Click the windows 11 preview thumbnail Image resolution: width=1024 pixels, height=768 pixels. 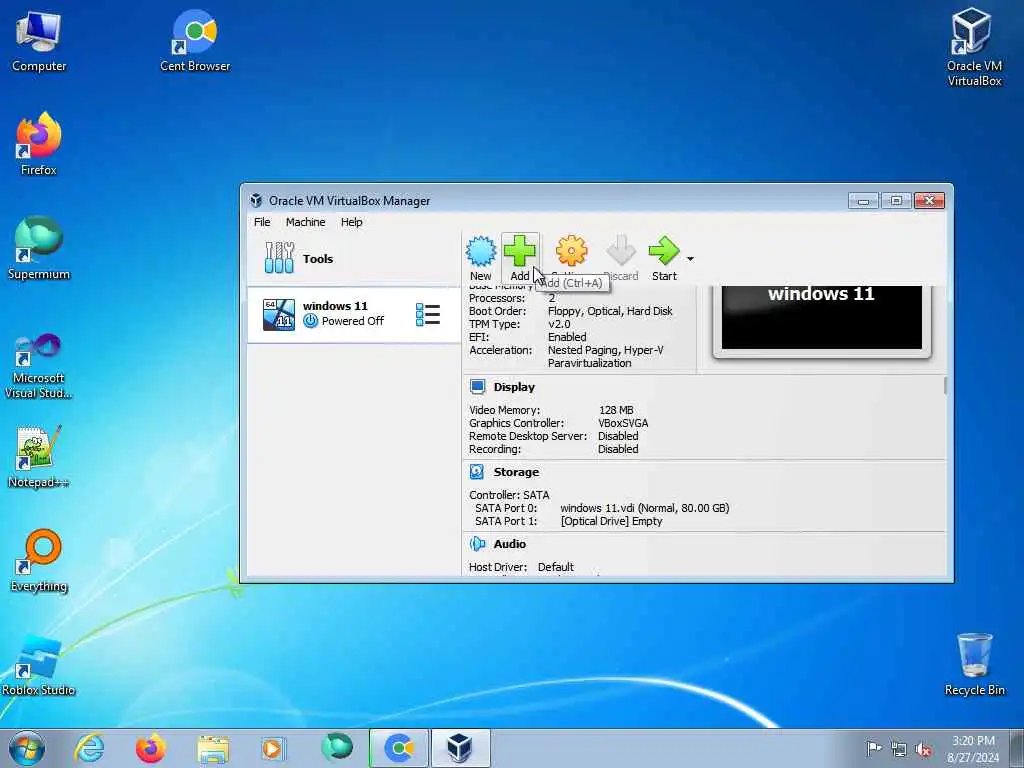(x=822, y=319)
